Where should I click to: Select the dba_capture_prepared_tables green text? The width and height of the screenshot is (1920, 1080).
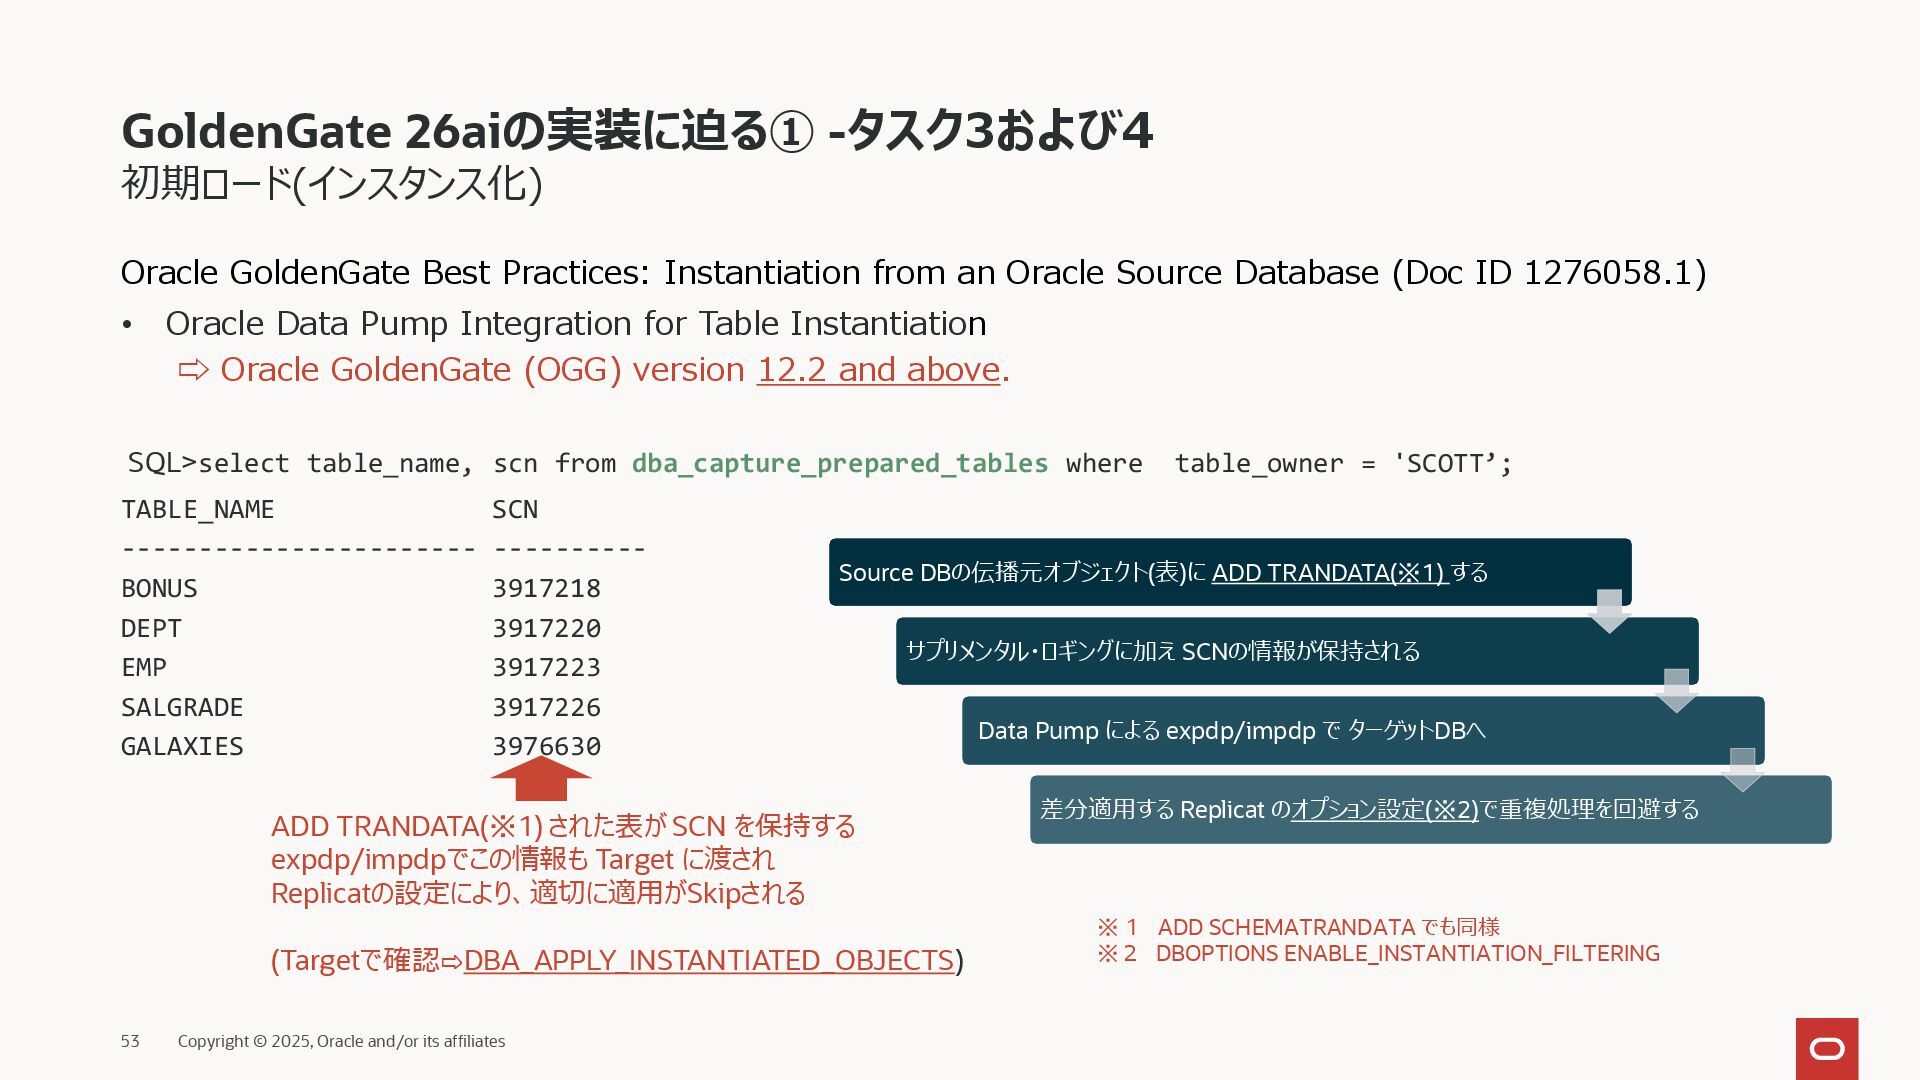(839, 463)
